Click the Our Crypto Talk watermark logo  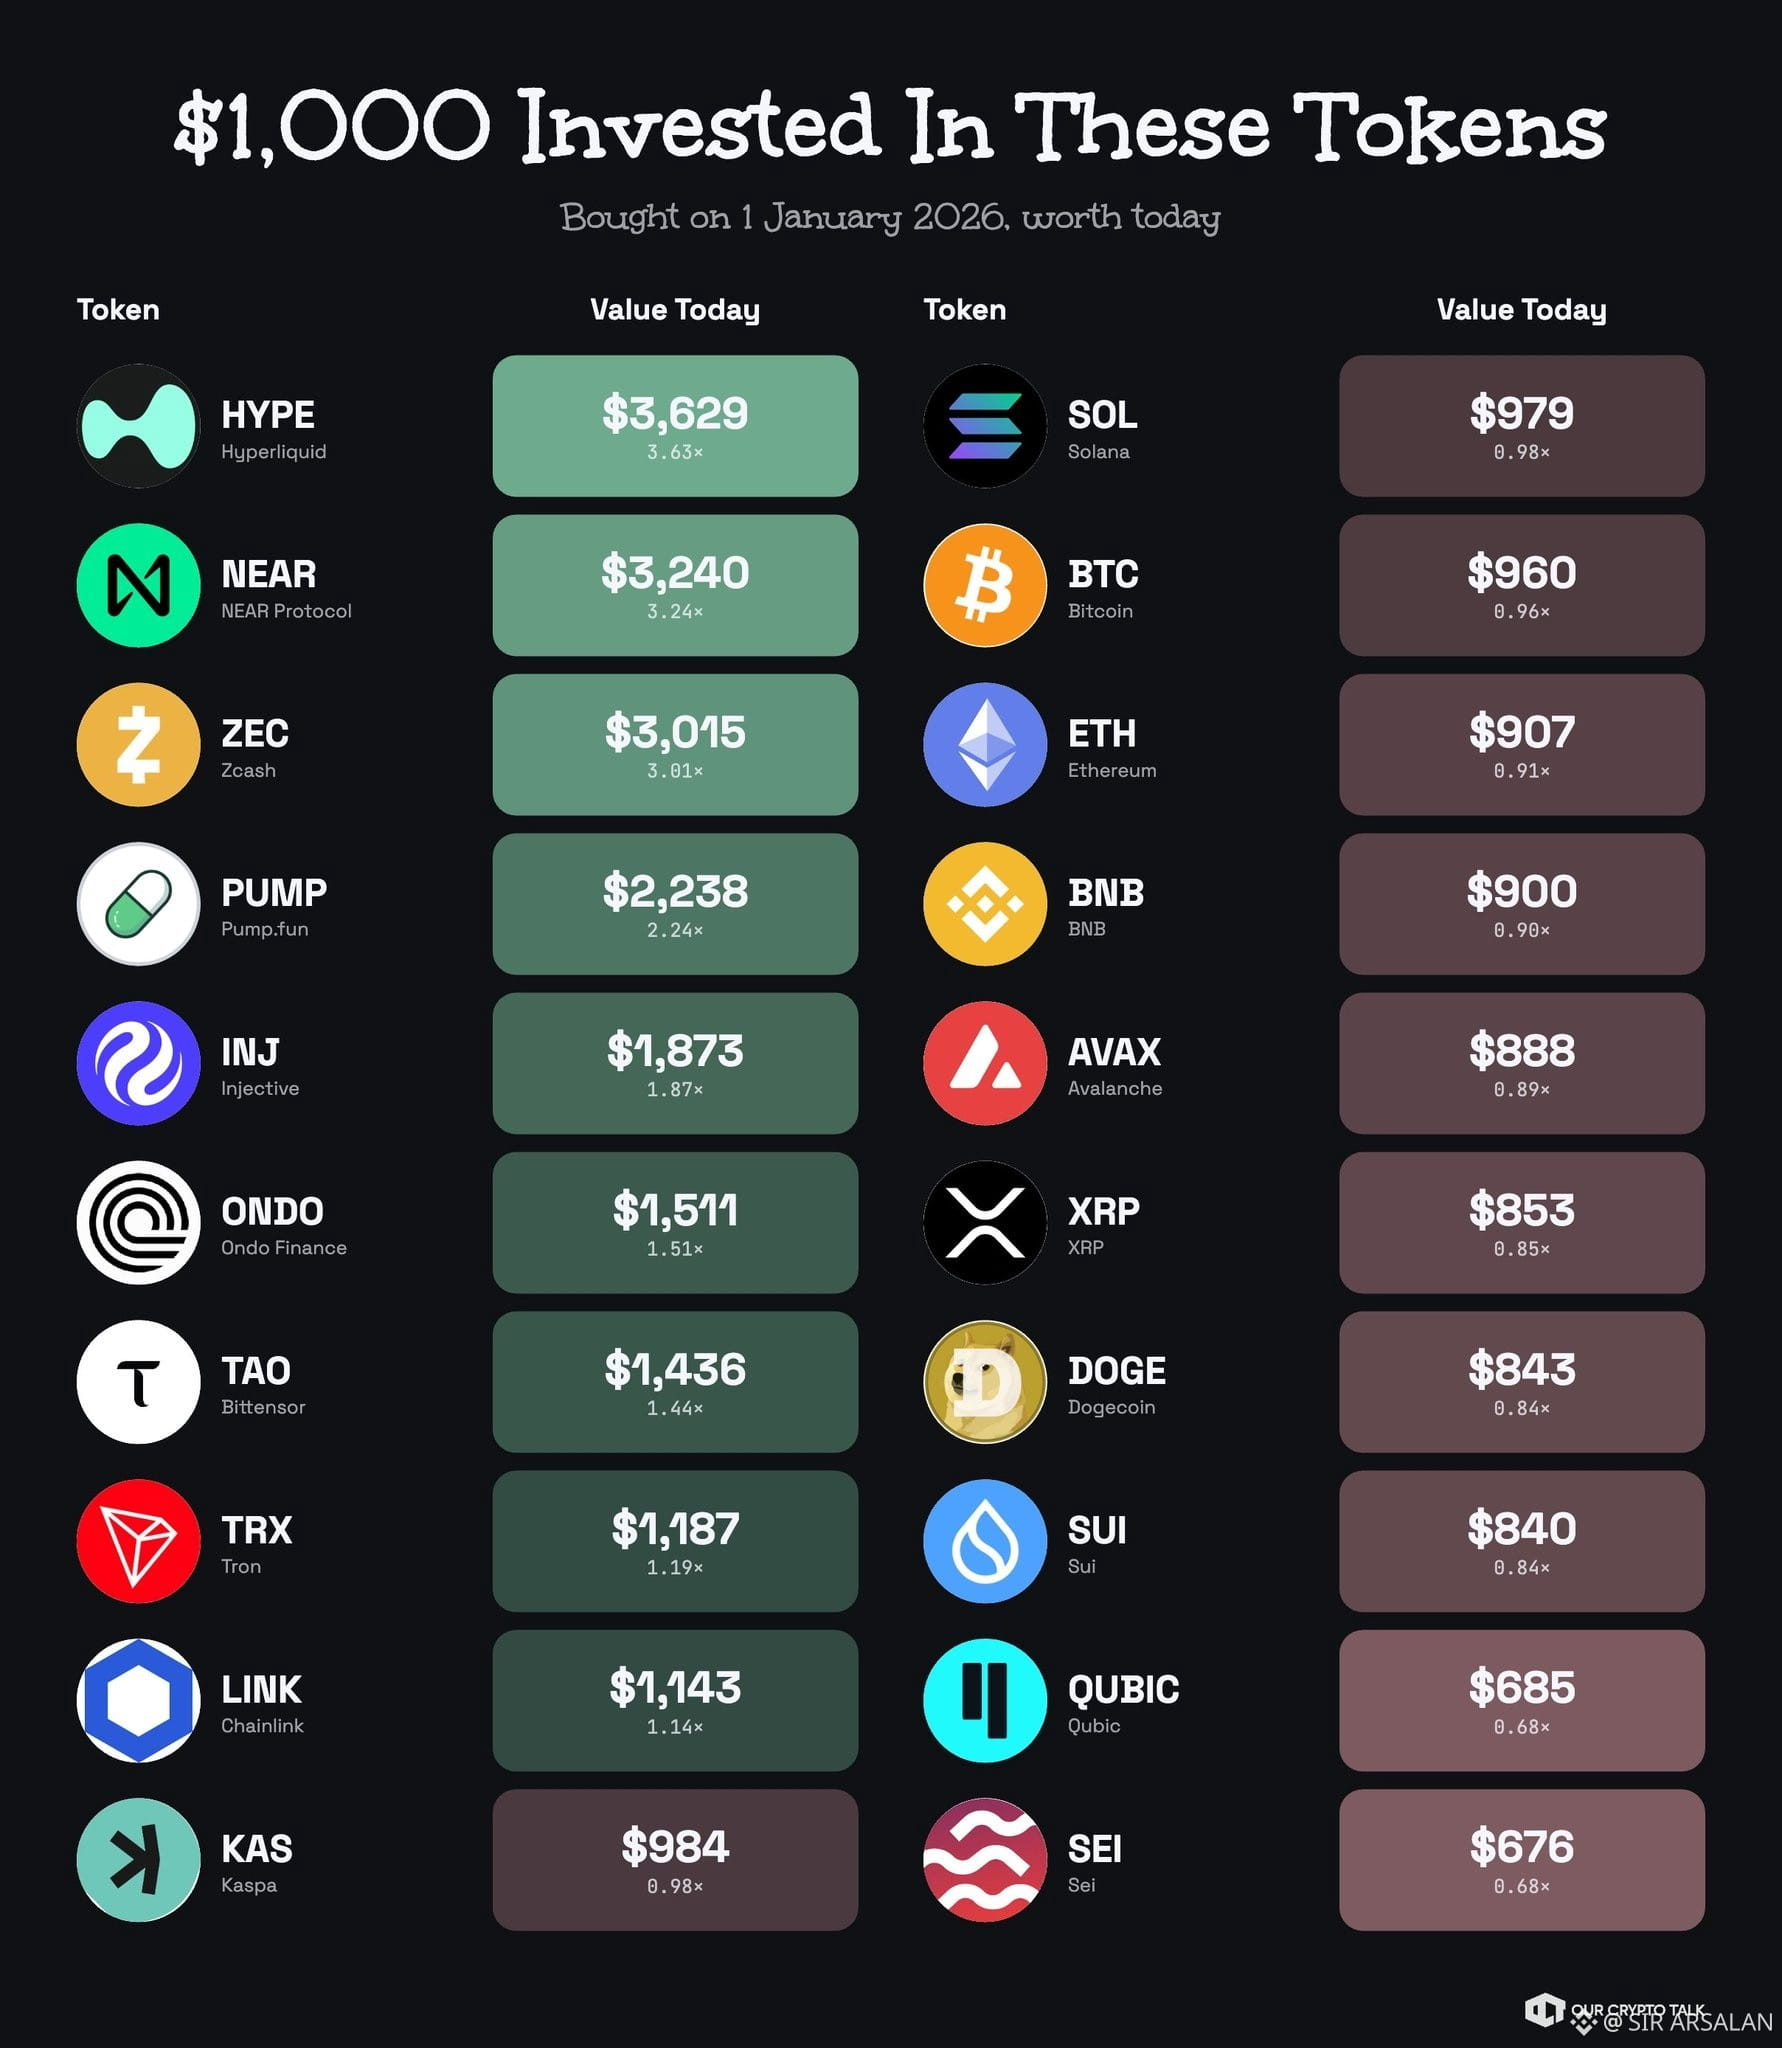tap(1545, 2010)
